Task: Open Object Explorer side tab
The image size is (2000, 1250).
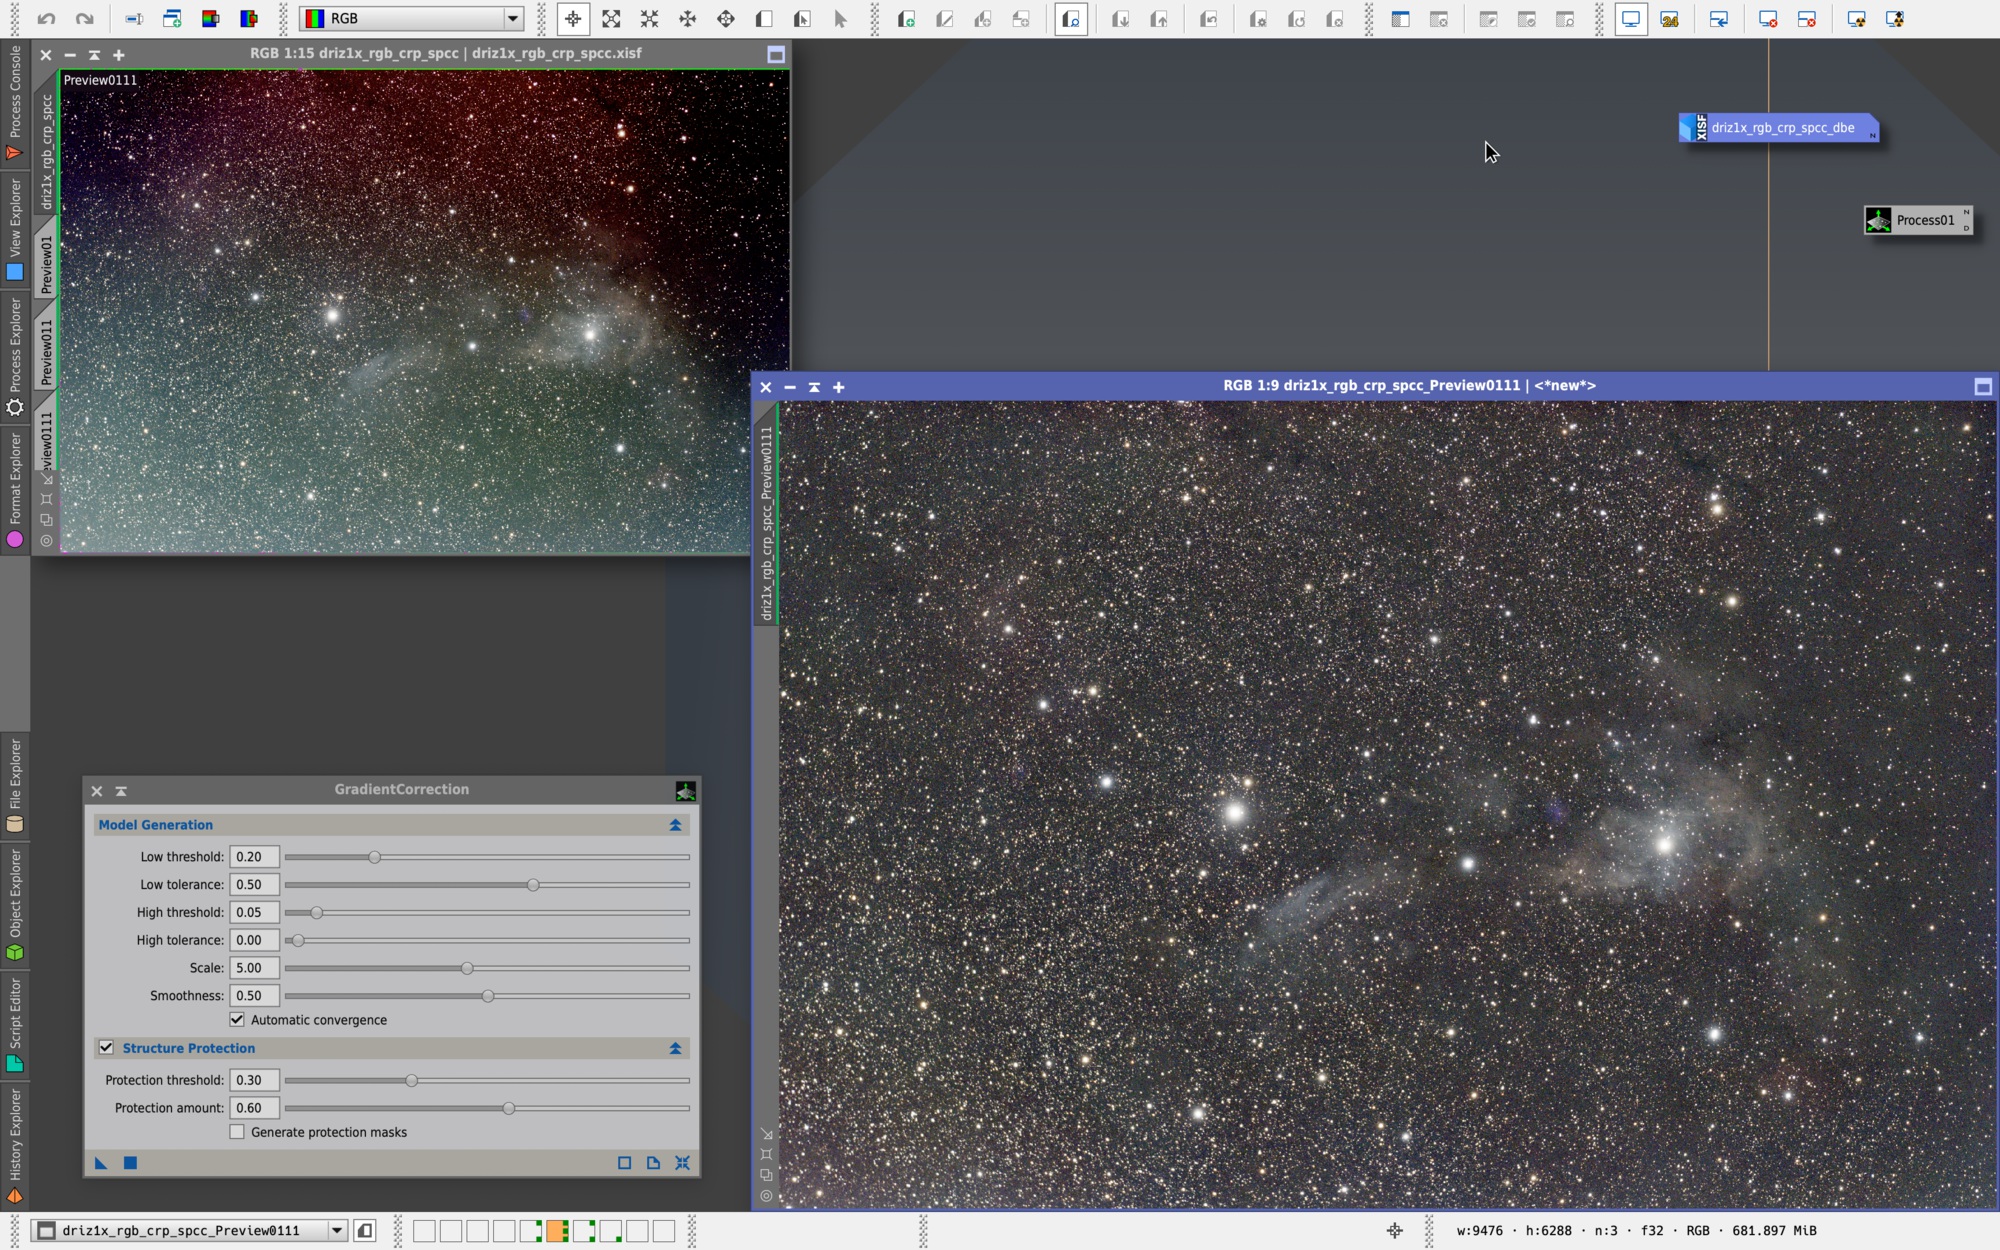Action: [14, 905]
